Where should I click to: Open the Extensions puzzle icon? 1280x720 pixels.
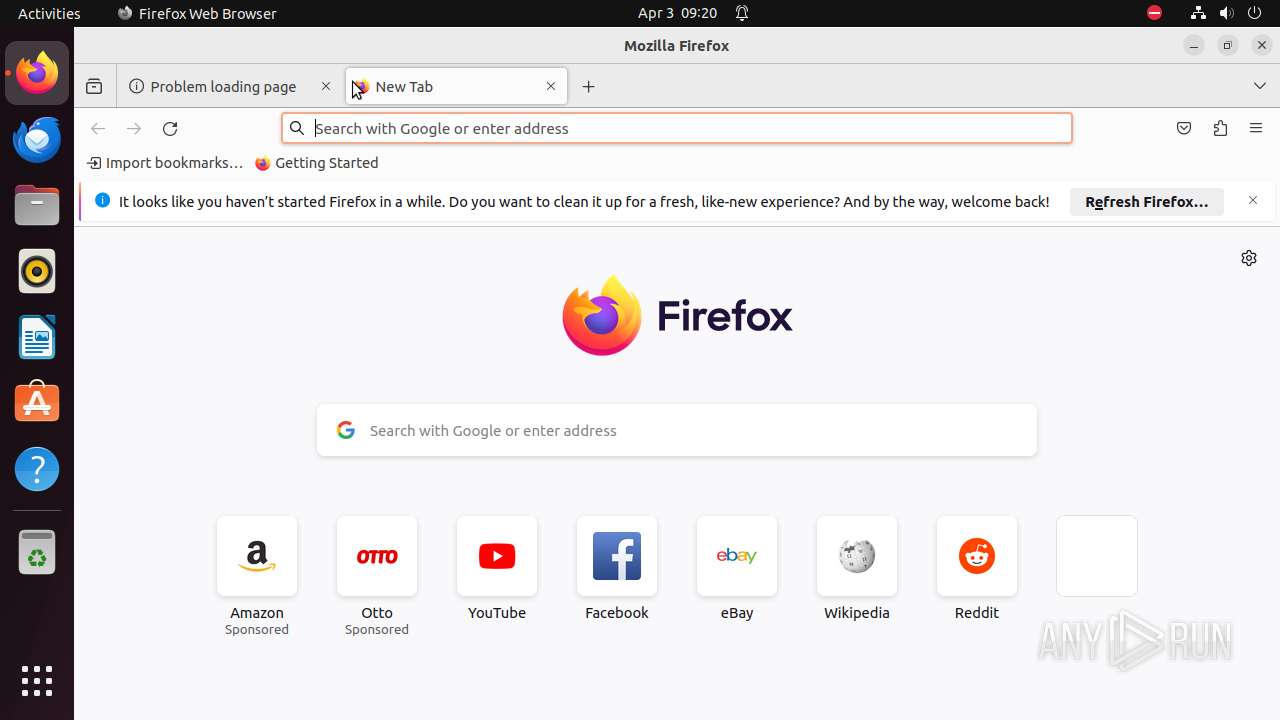[x=1220, y=128]
